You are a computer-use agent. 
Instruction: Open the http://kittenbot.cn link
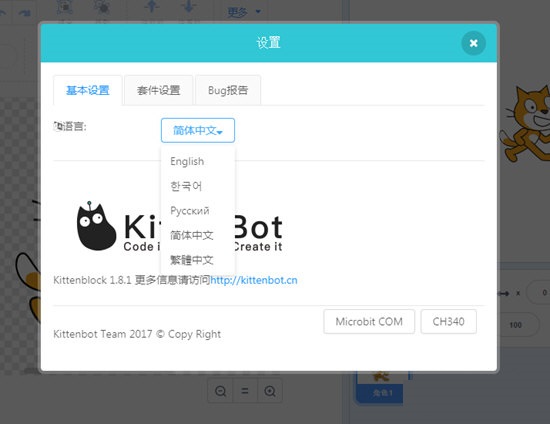[x=254, y=280]
